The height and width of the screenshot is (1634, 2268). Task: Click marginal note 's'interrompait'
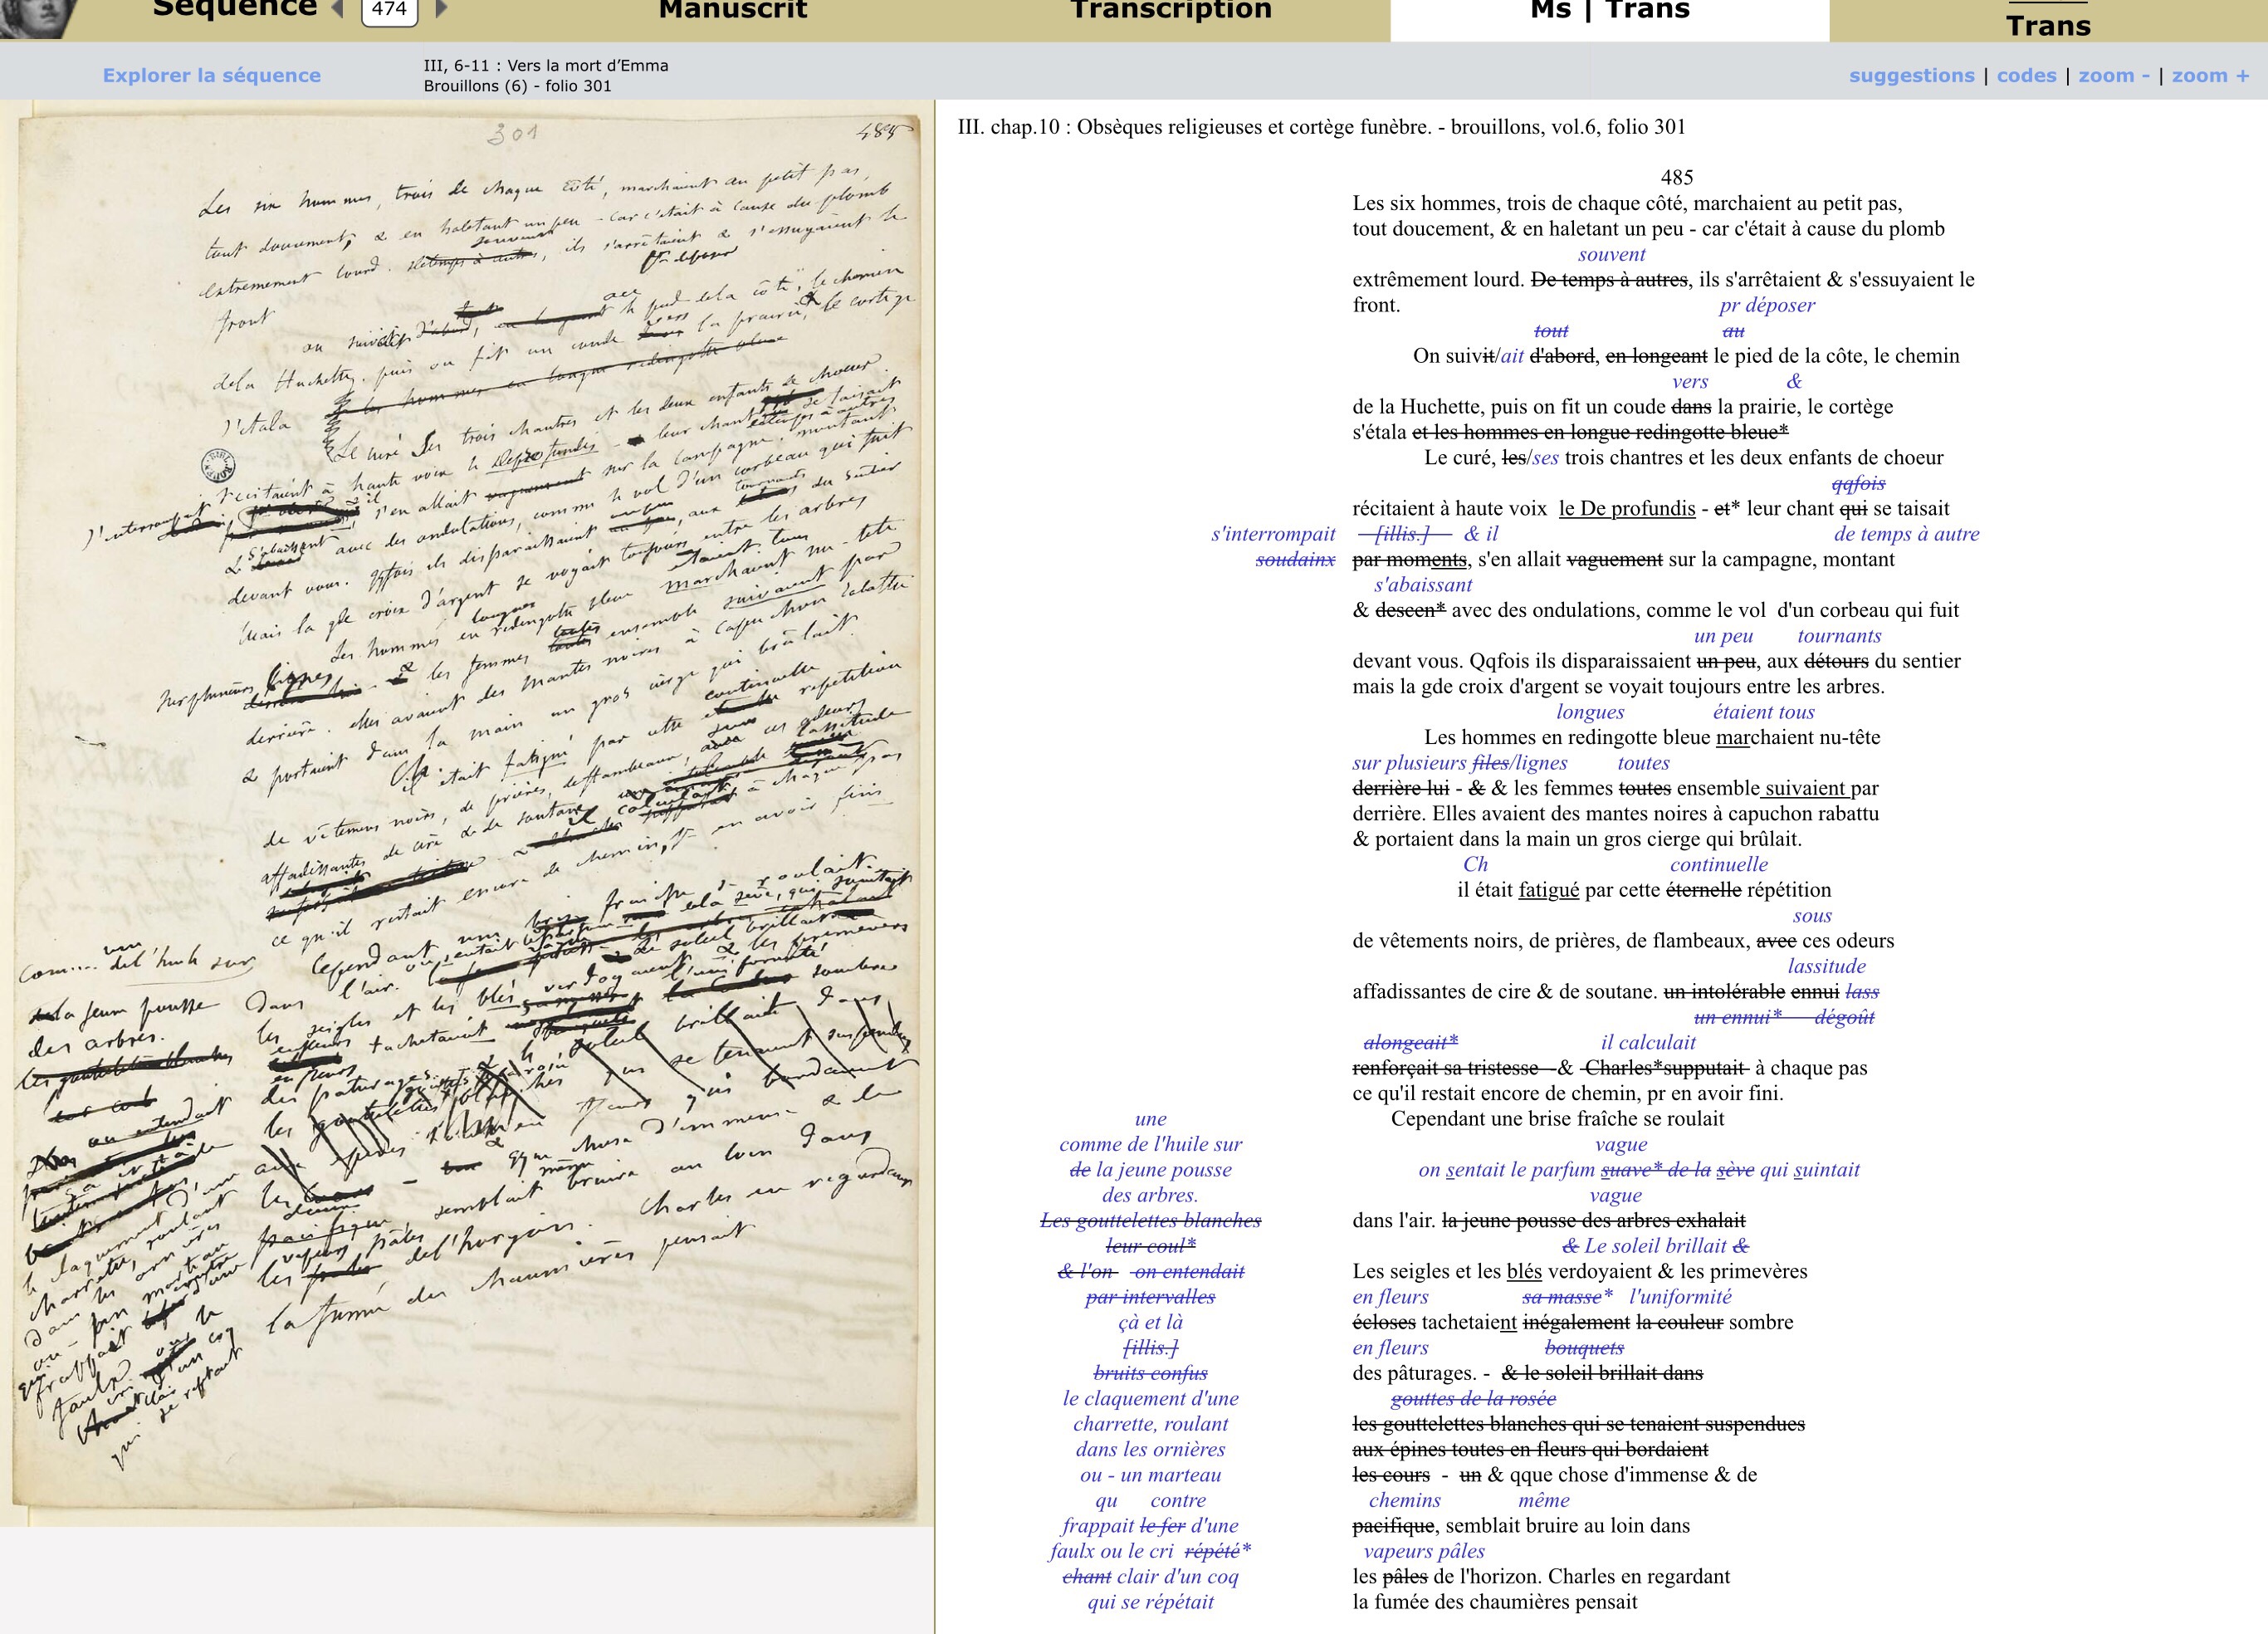pyautogui.click(x=1273, y=534)
